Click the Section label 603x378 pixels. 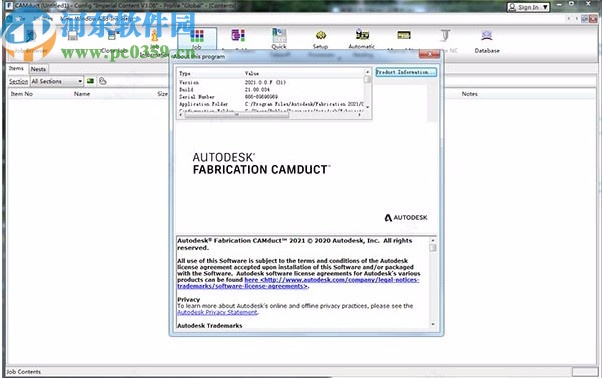18,81
